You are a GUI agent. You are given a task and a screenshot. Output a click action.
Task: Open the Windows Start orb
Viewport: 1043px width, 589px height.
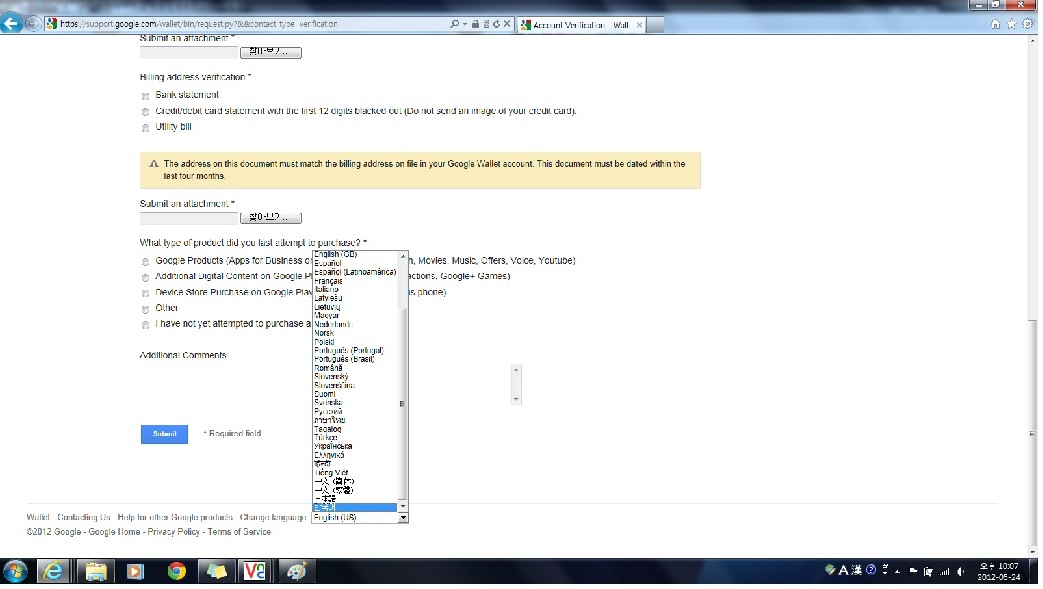point(15,571)
